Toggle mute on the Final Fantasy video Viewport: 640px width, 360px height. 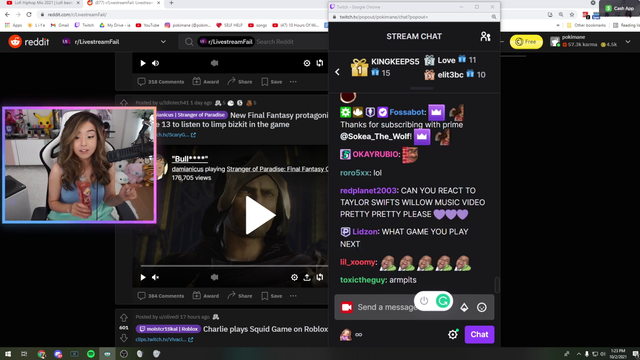pyautogui.click(x=156, y=277)
